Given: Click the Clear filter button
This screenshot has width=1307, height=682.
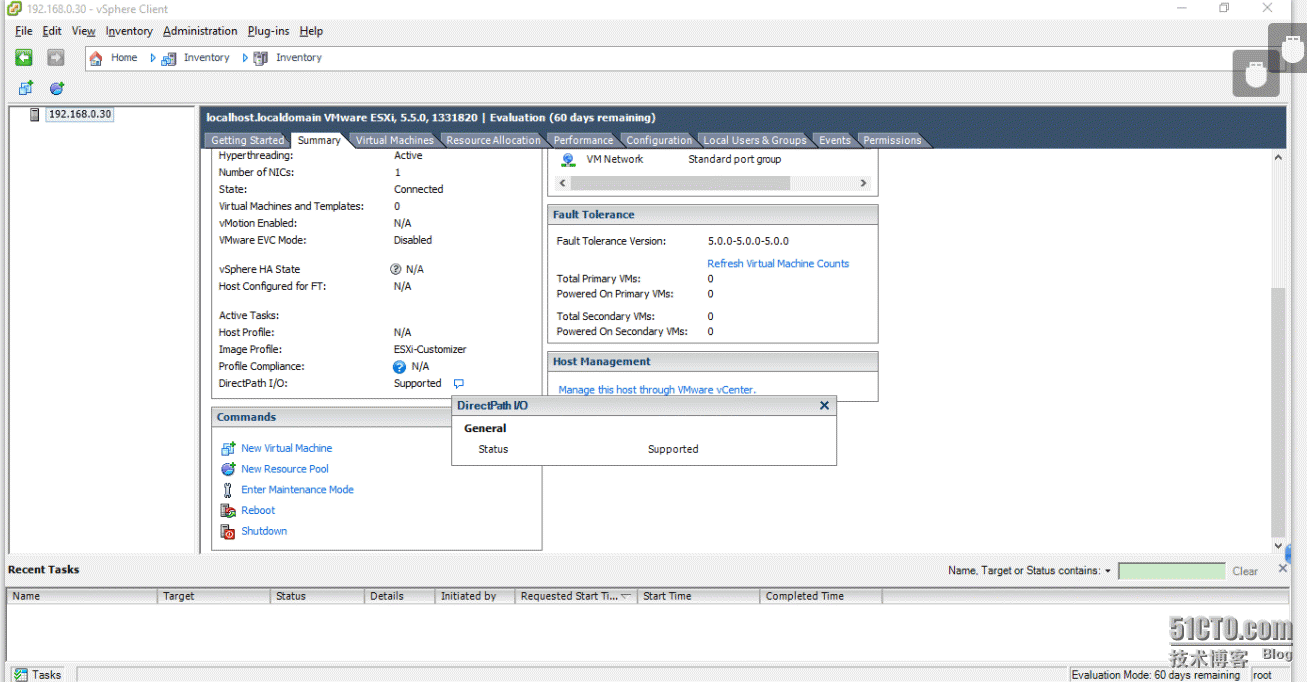Looking at the screenshot, I should click(x=1245, y=571).
